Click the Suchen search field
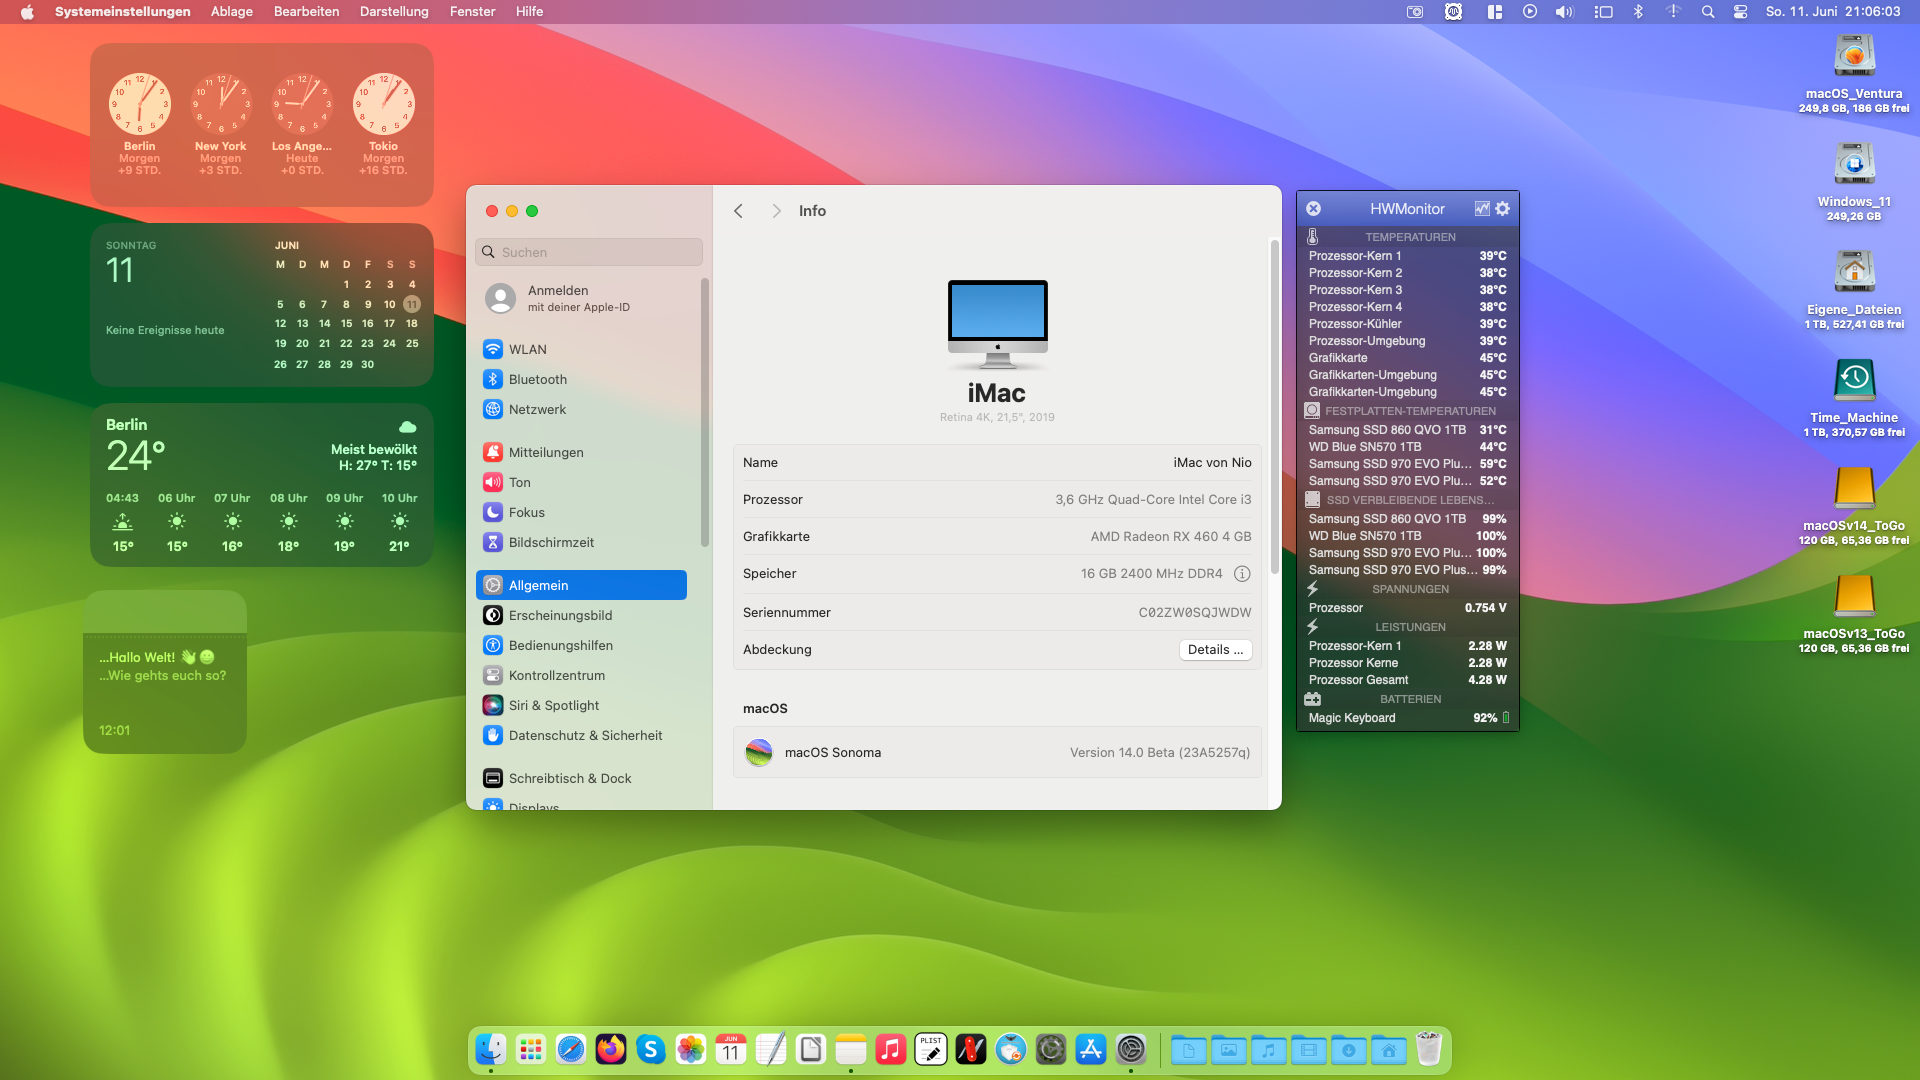The image size is (1920, 1080). (x=590, y=252)
